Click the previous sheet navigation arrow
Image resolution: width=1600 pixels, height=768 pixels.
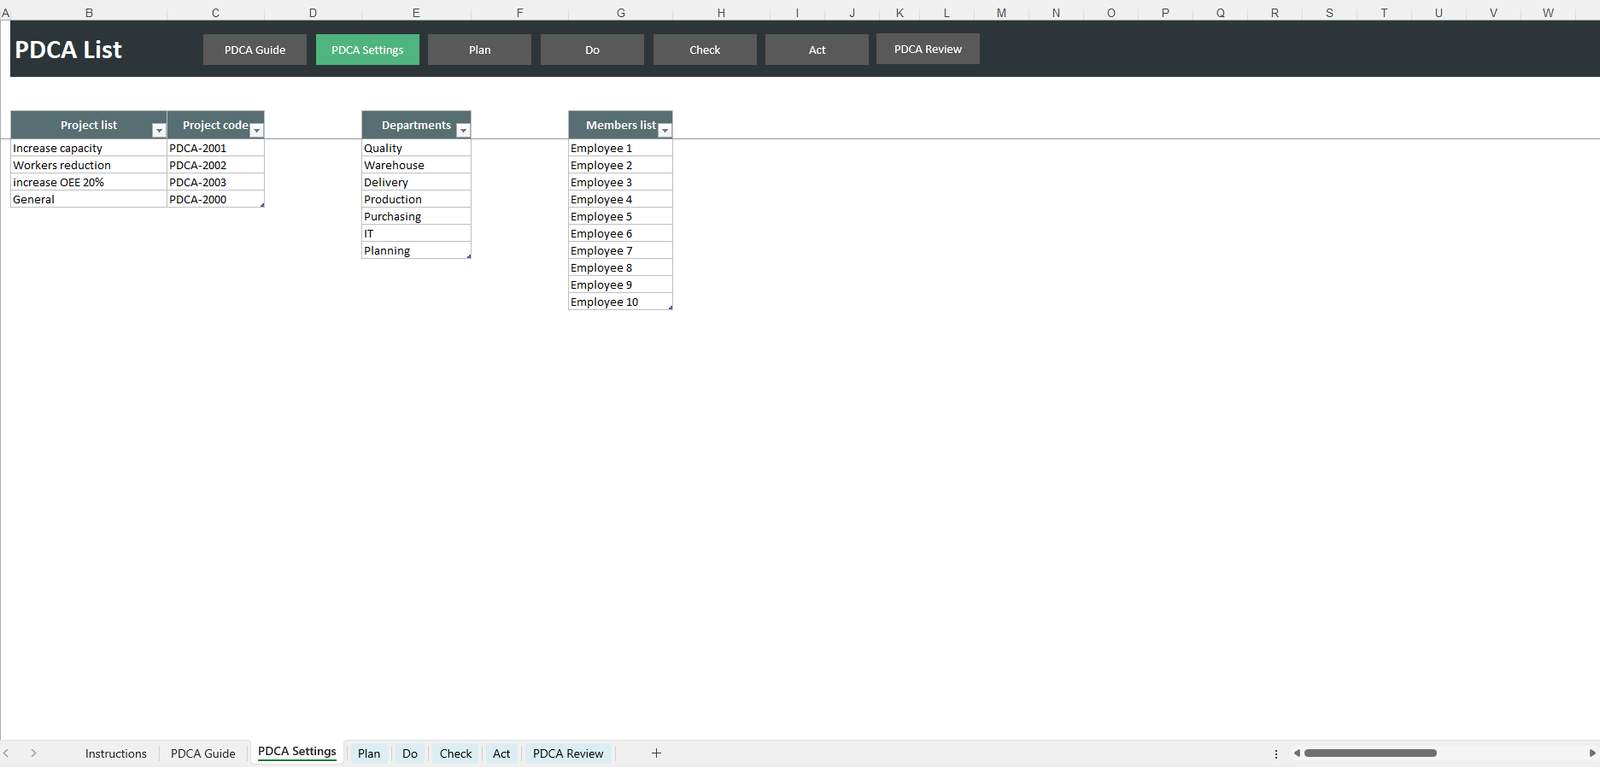(7, 753)
